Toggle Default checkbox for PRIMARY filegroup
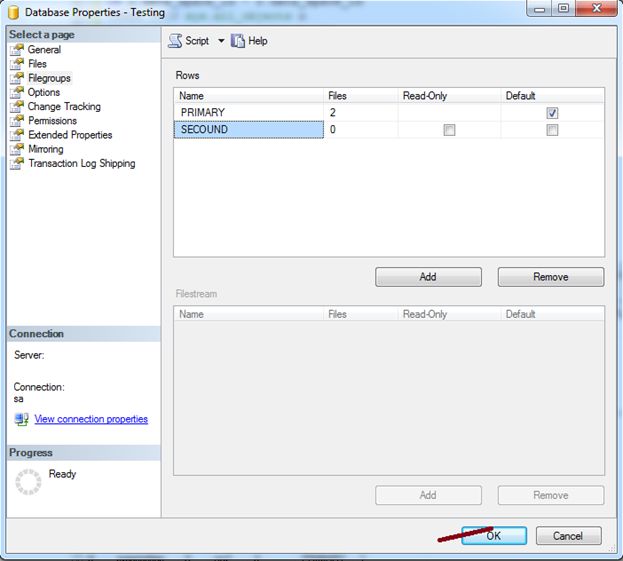Image resolution: width=623 pixels, height=561 pixels. pos(552,113)
